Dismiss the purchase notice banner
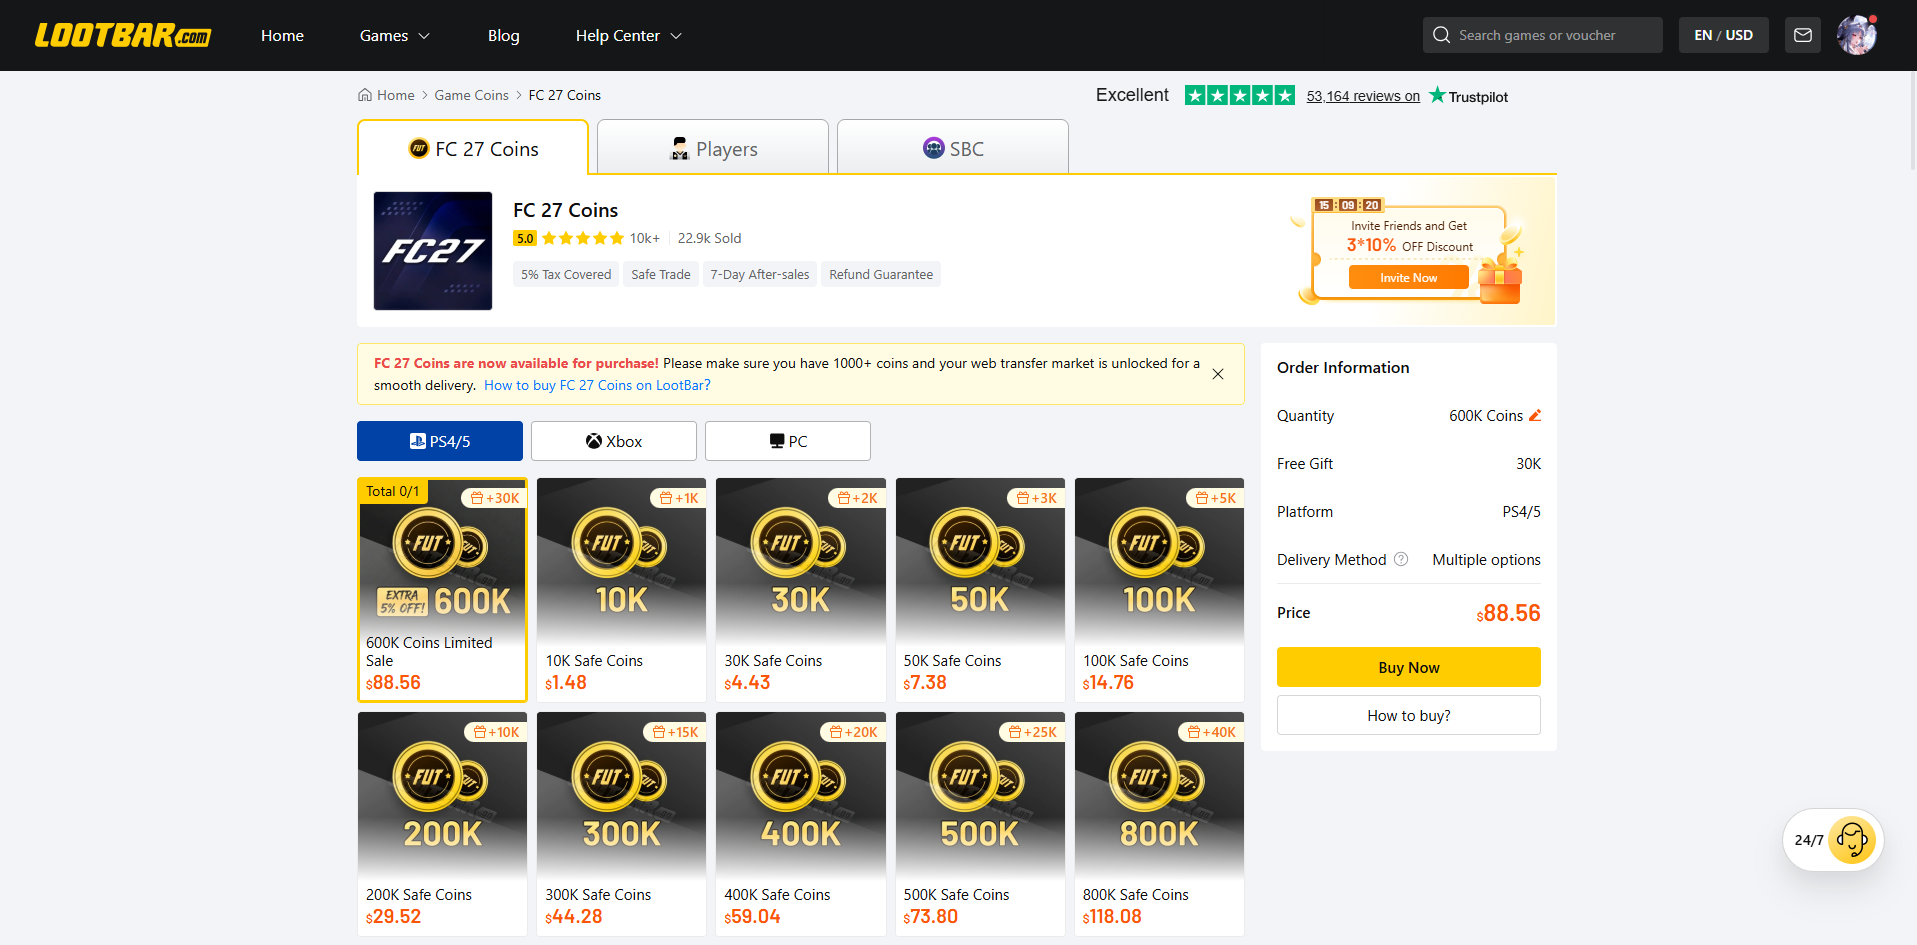Viewport: 1917px width, 945px height. click(x=1218, y=374)
